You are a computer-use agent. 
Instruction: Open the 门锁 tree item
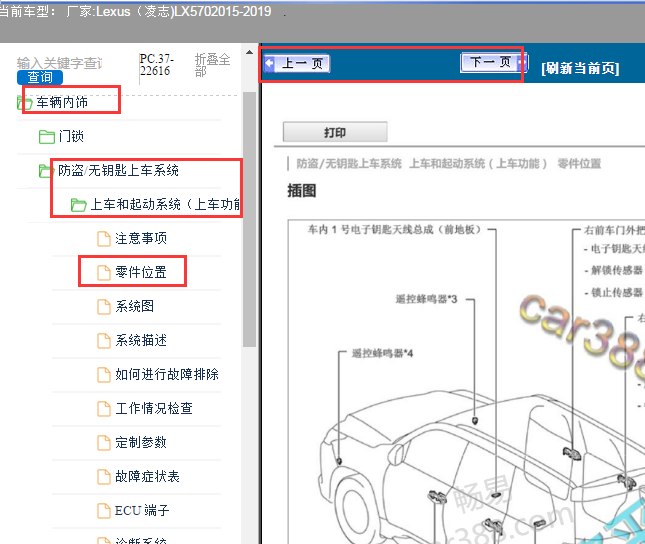click(71, 136)
